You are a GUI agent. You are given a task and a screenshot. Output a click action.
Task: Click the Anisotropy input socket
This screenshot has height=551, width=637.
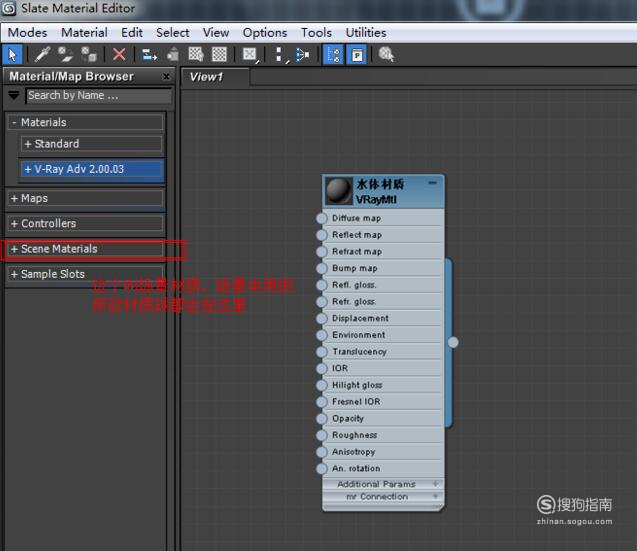click(x=322, y=452)
